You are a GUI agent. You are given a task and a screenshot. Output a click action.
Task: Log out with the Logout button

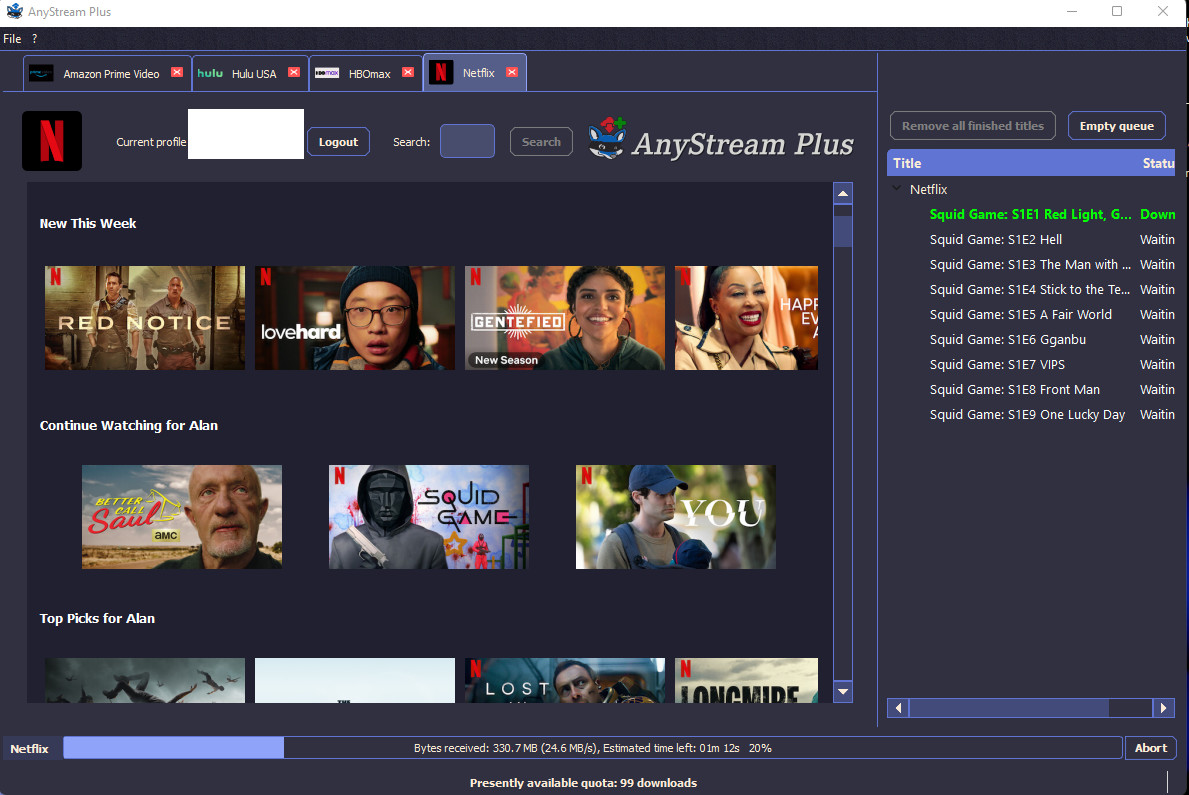pyautogui.click(x=338, y=142)
